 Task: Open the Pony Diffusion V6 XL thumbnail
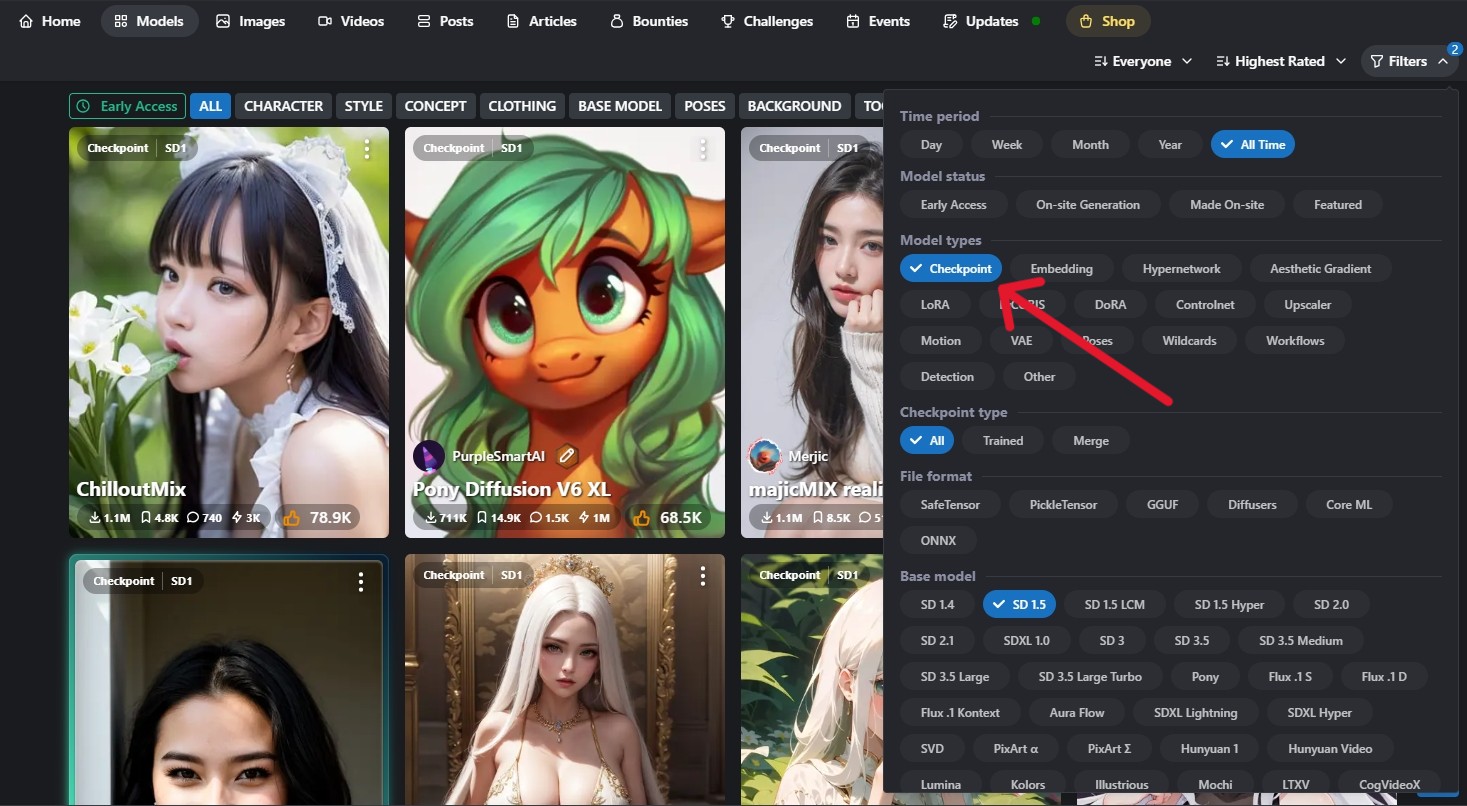[564, 300]
